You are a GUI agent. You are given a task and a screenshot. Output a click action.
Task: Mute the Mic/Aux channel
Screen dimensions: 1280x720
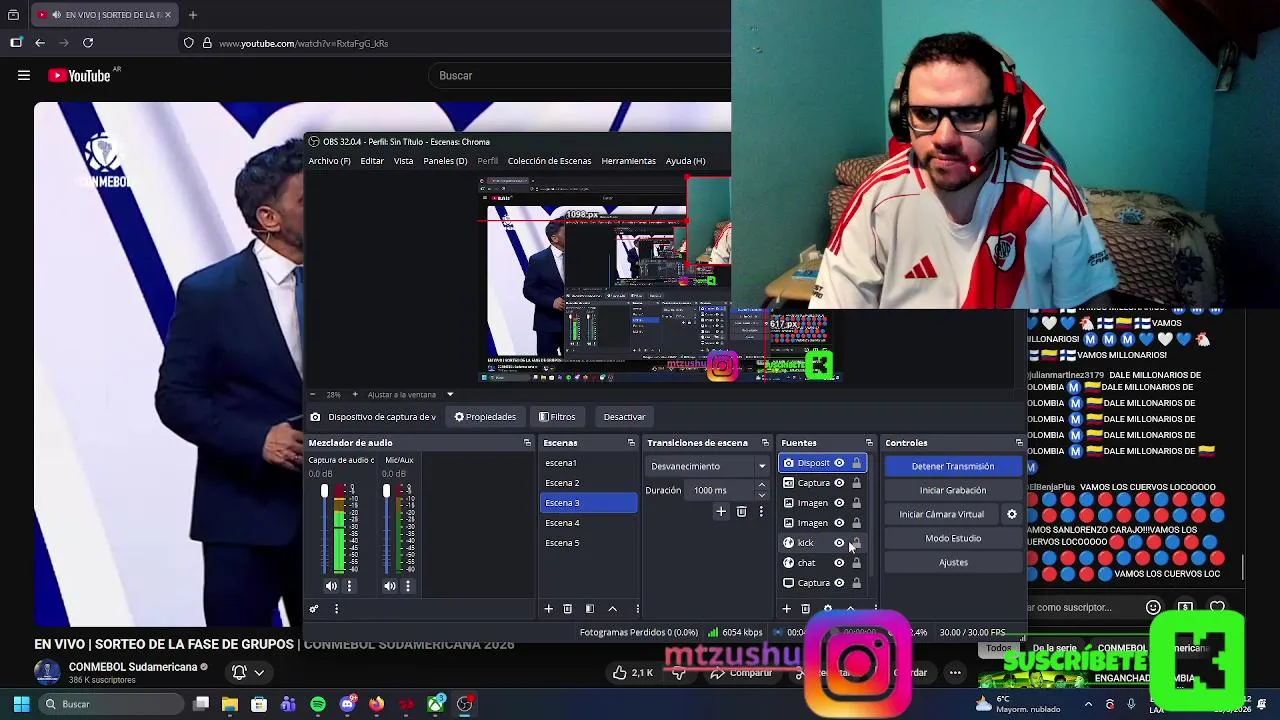390,586
